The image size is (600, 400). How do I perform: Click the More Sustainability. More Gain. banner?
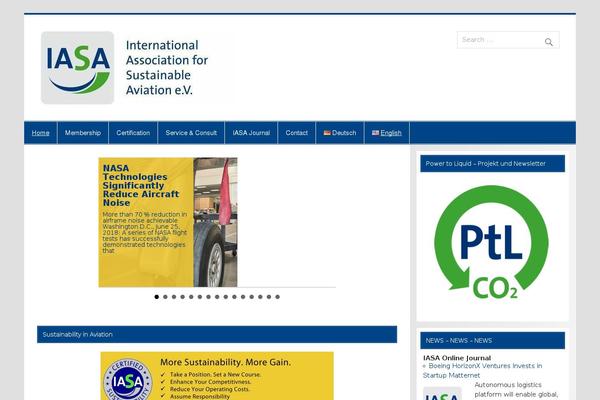click(217, 376)
